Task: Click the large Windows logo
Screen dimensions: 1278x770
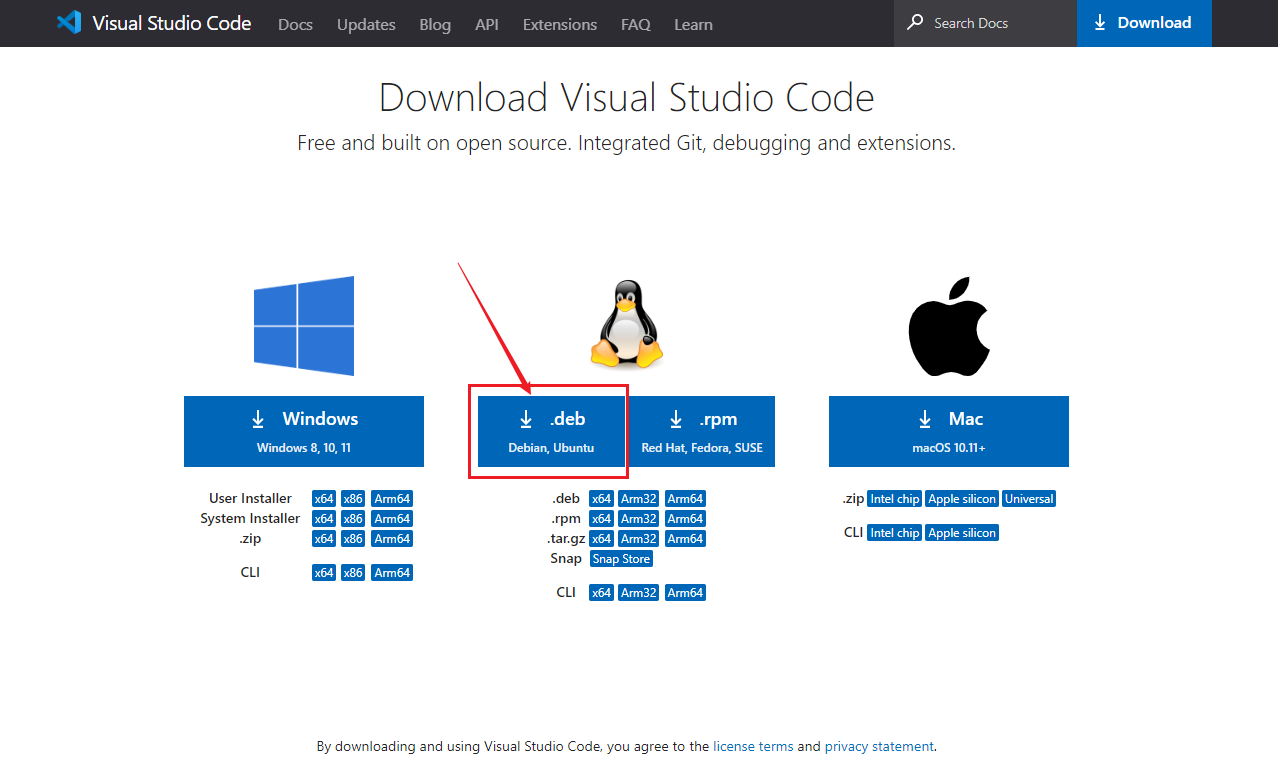Action: (304, 326)
